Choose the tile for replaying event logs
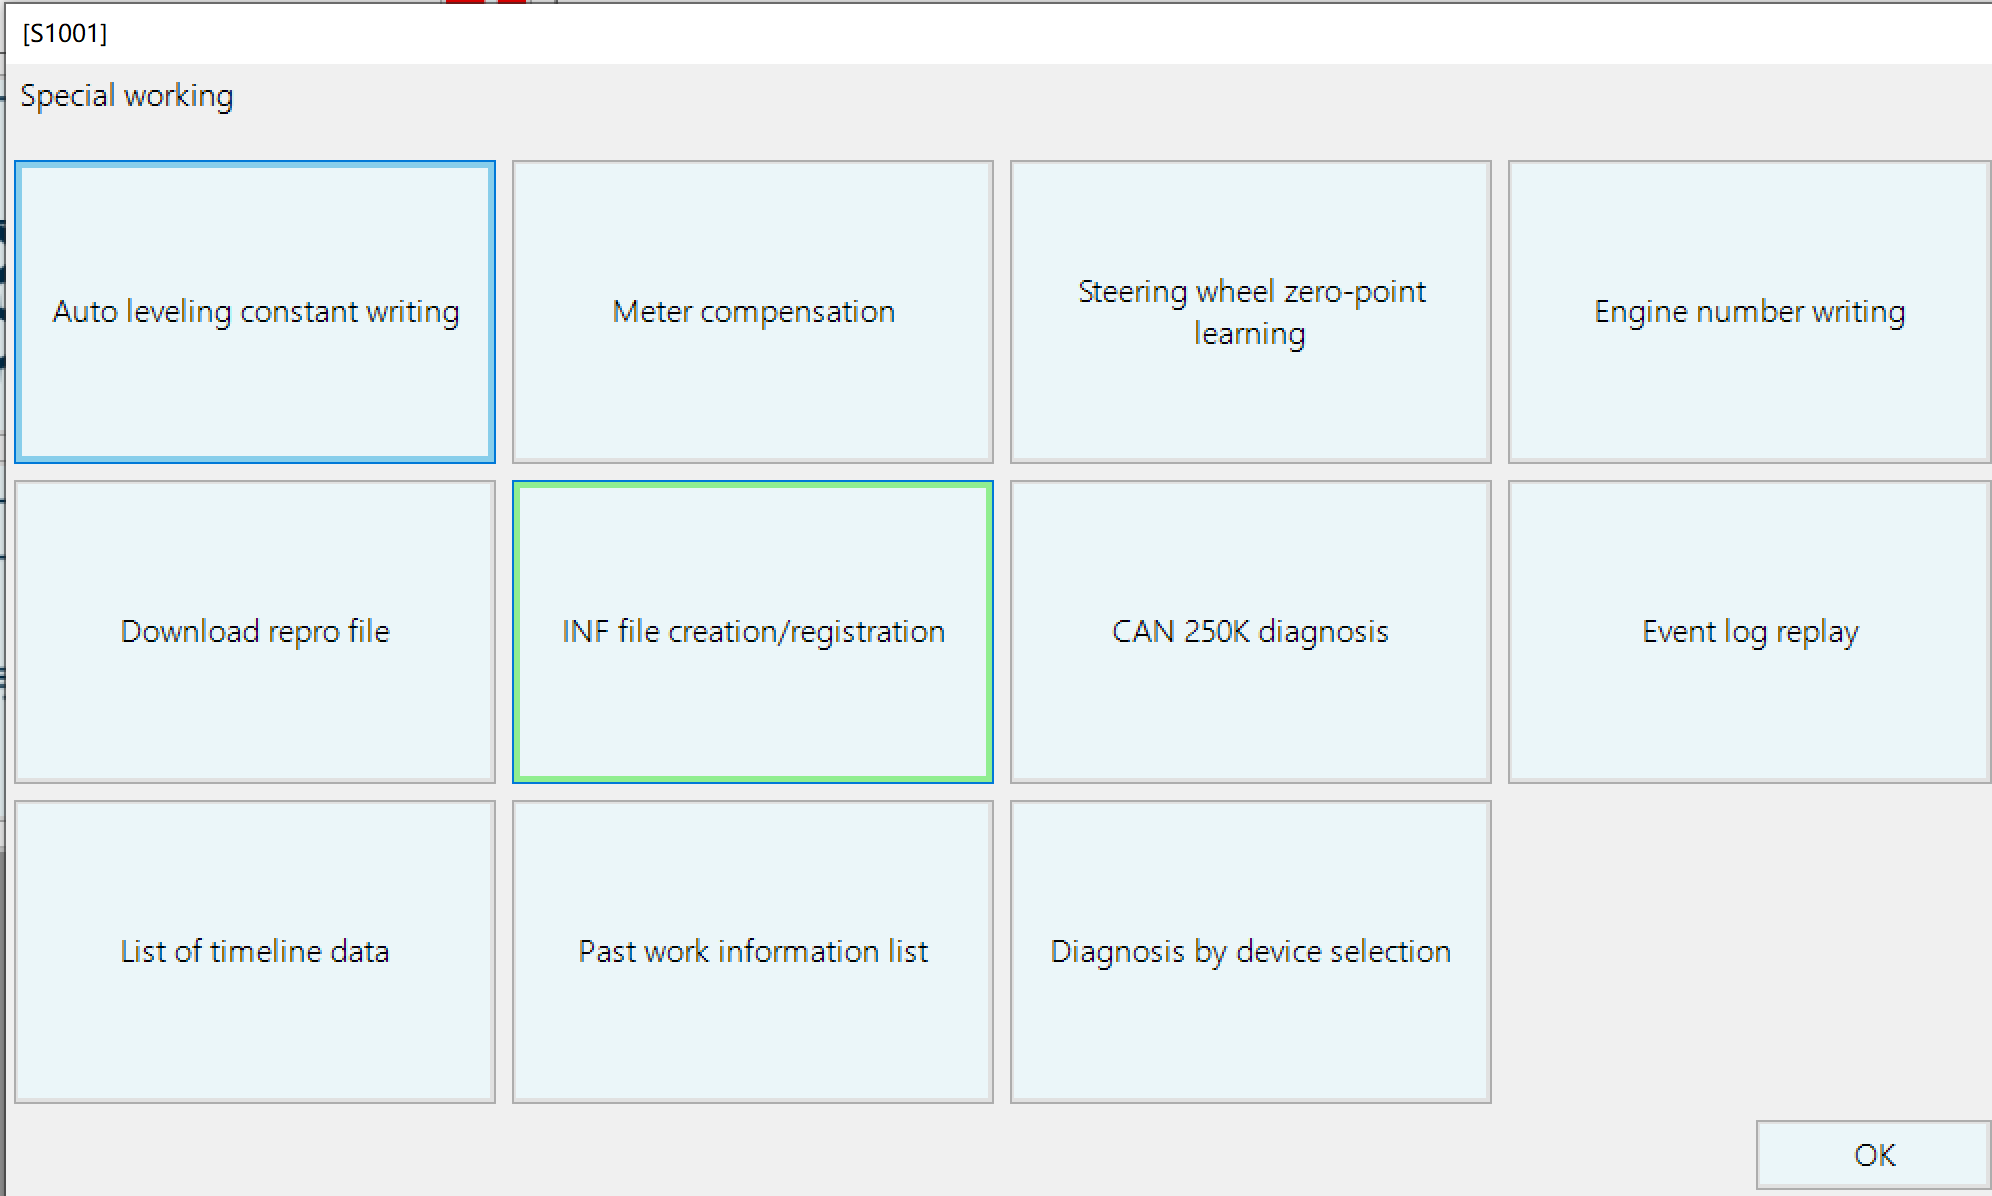The image size is (1992, 1196). 1749,632
